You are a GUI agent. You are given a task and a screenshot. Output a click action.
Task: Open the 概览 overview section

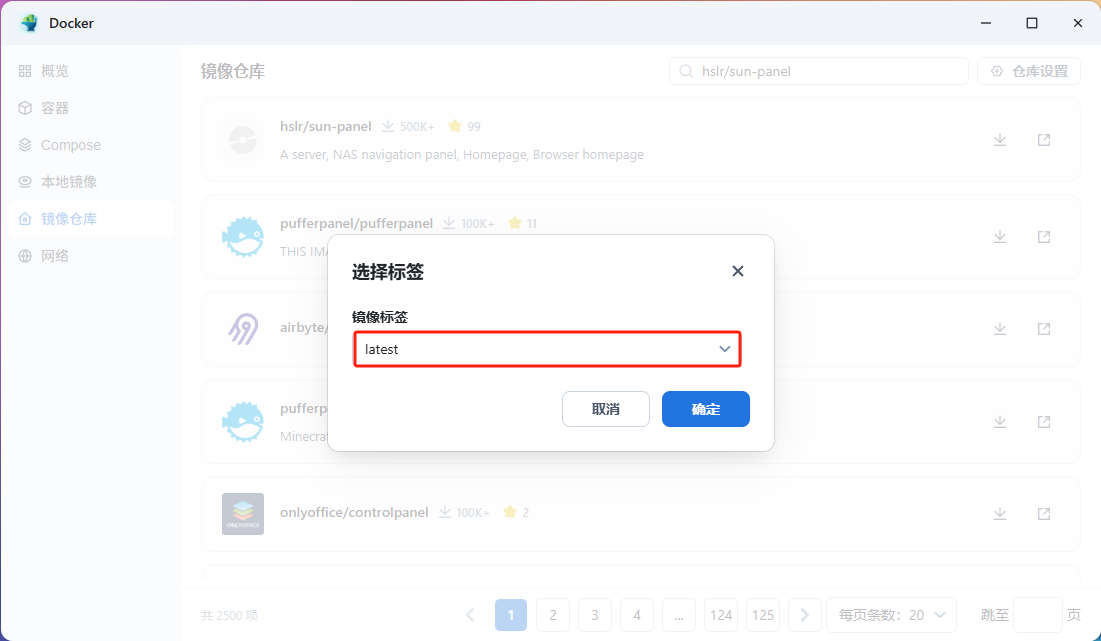pyautogui.click(x=91, y=71)
